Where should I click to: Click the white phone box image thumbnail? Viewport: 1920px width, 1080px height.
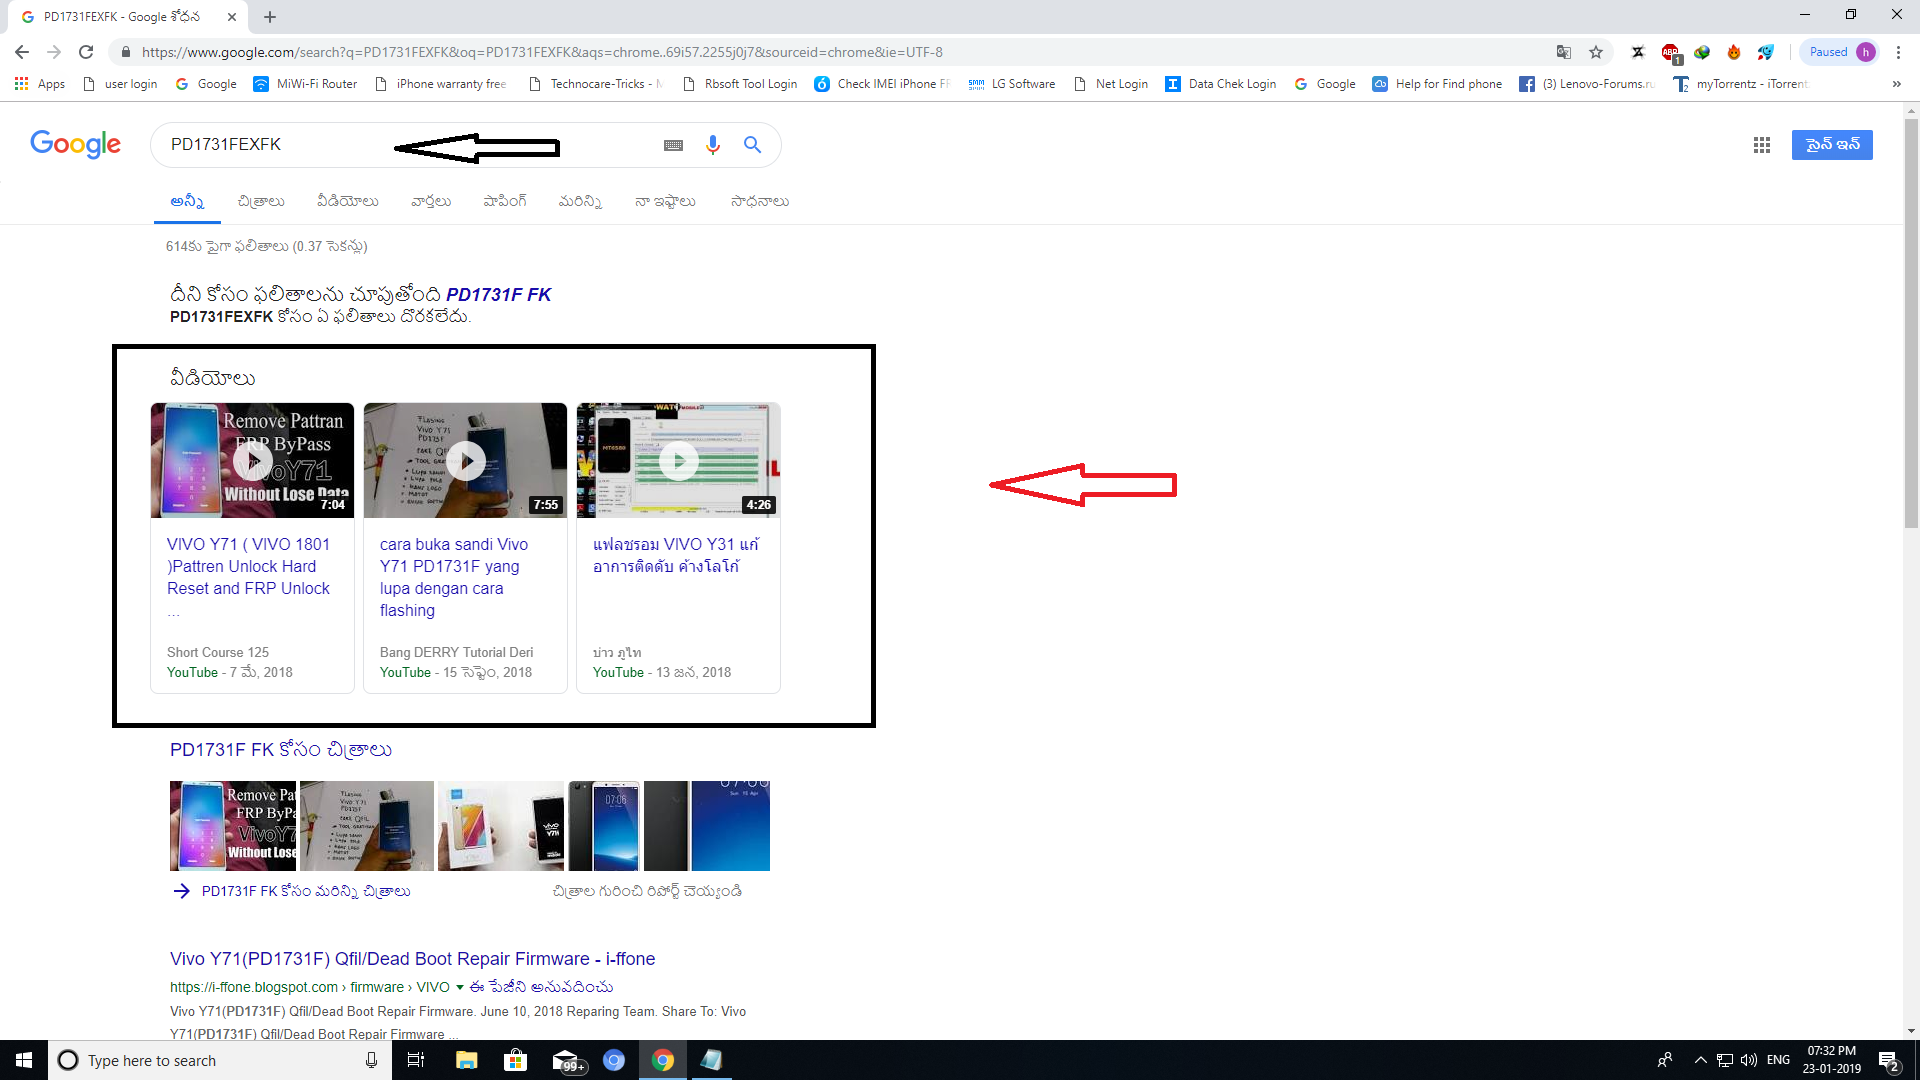(501, 826)
